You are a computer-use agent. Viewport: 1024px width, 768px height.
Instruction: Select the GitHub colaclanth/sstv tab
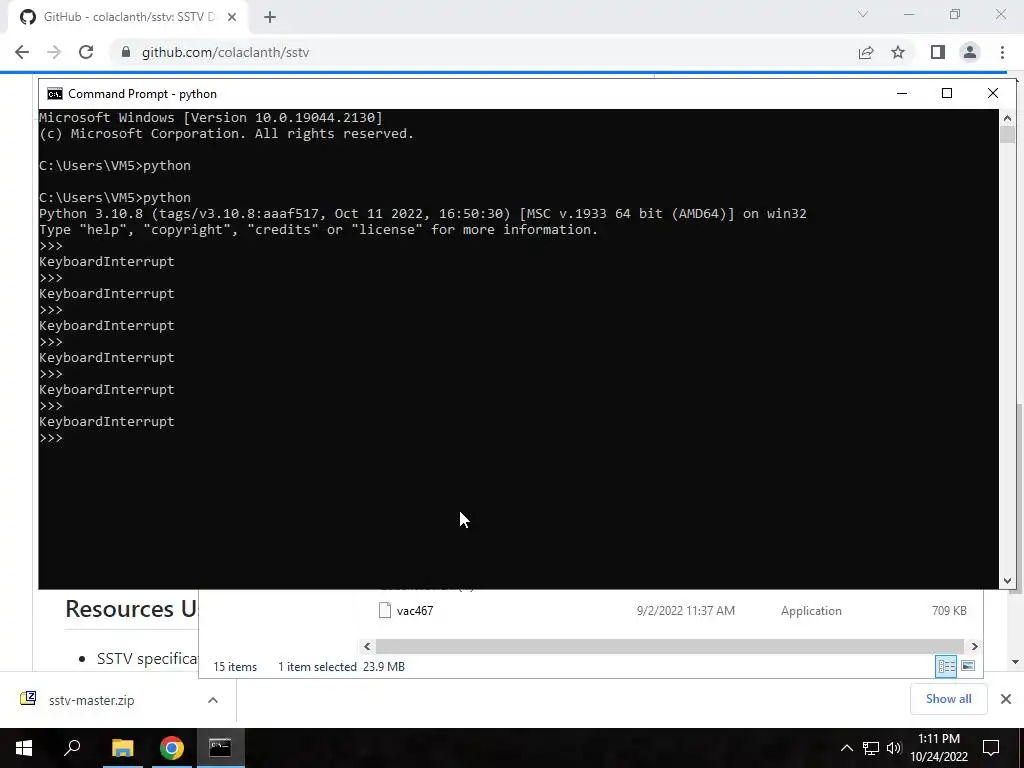coord(128,17)
